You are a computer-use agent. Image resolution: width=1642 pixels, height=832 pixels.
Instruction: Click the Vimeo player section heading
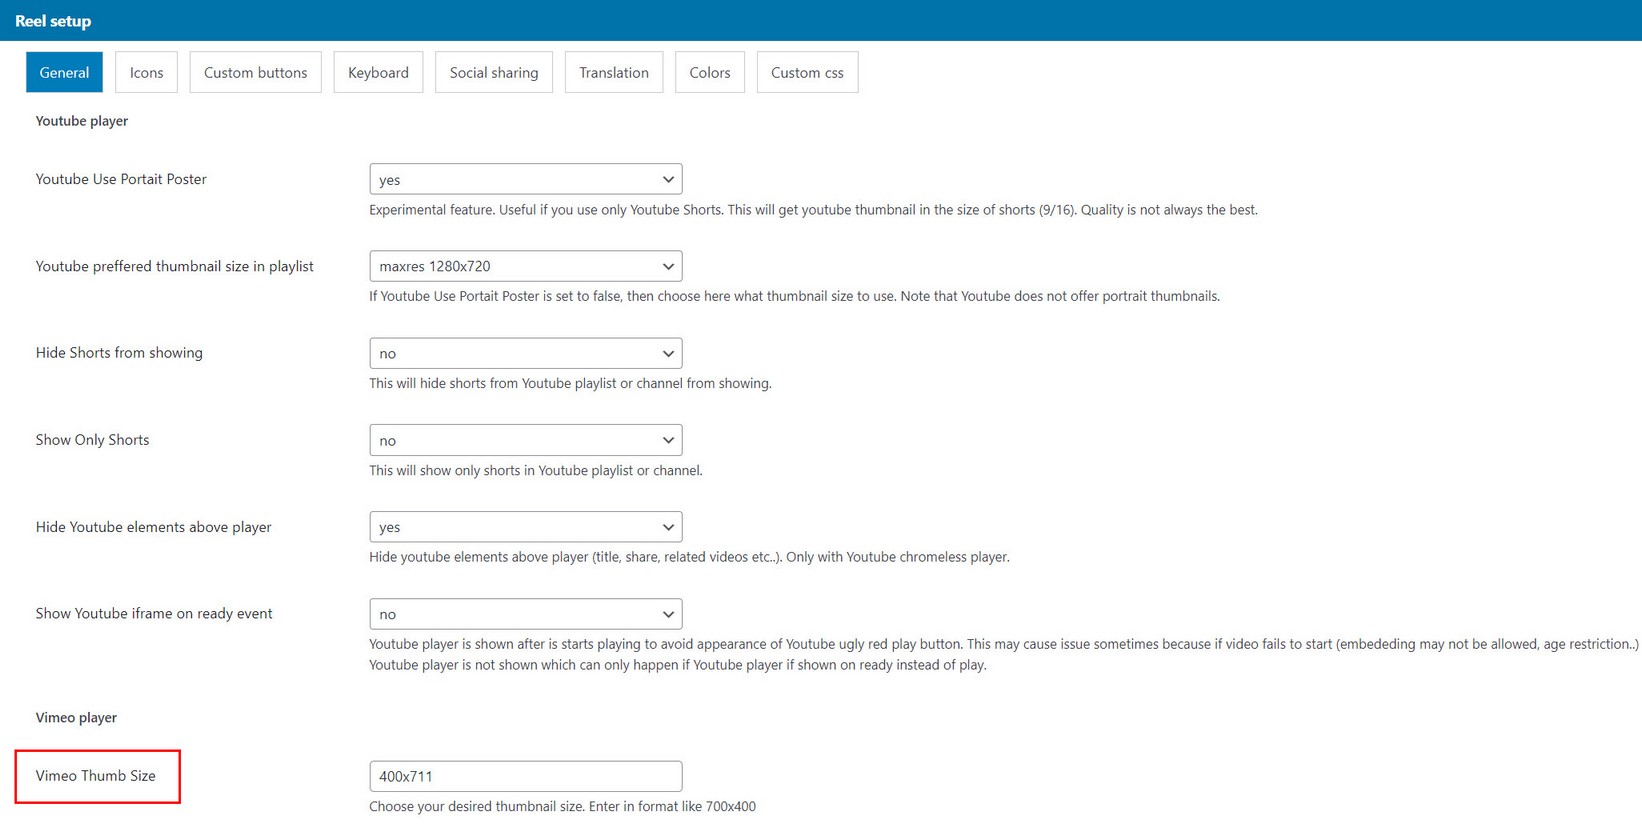tap(76, 718)
